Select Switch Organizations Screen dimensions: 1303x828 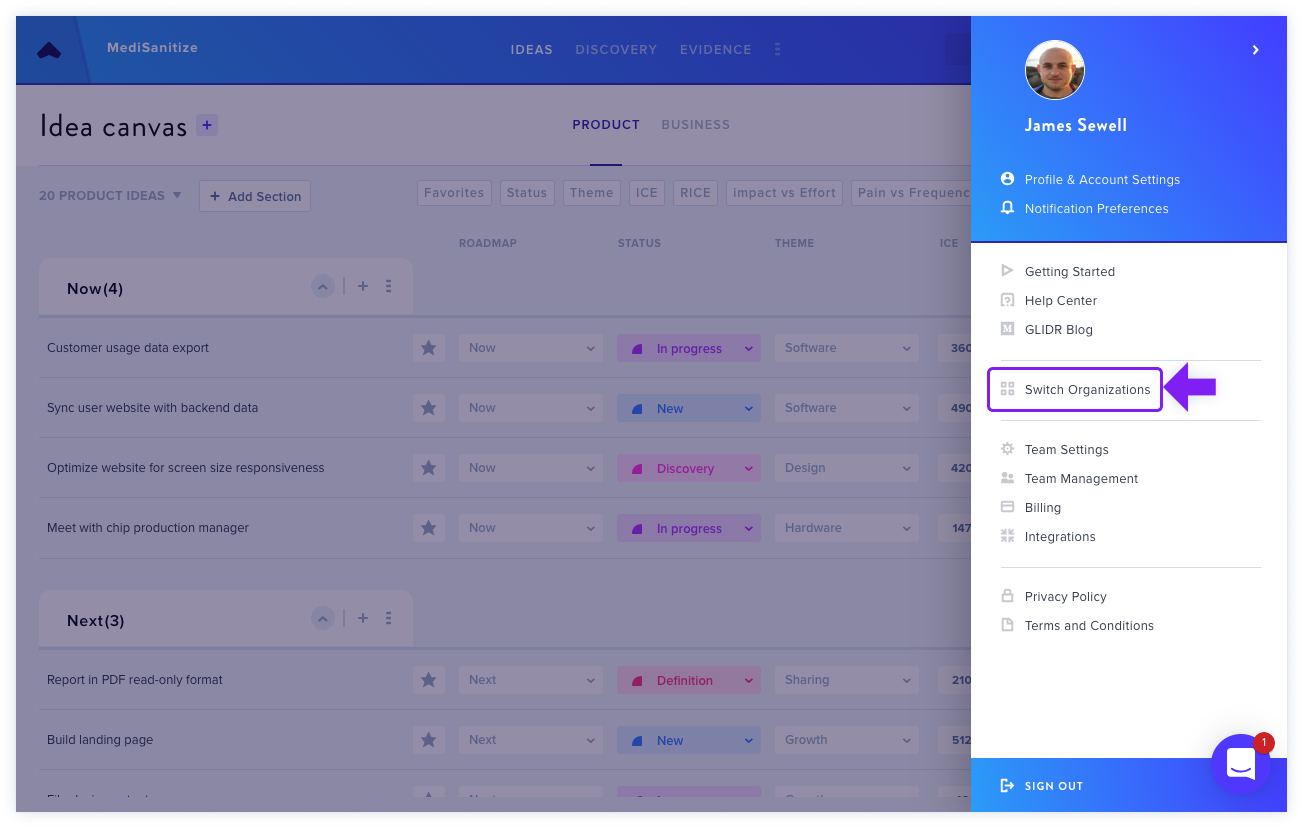tap(1075, 389)
